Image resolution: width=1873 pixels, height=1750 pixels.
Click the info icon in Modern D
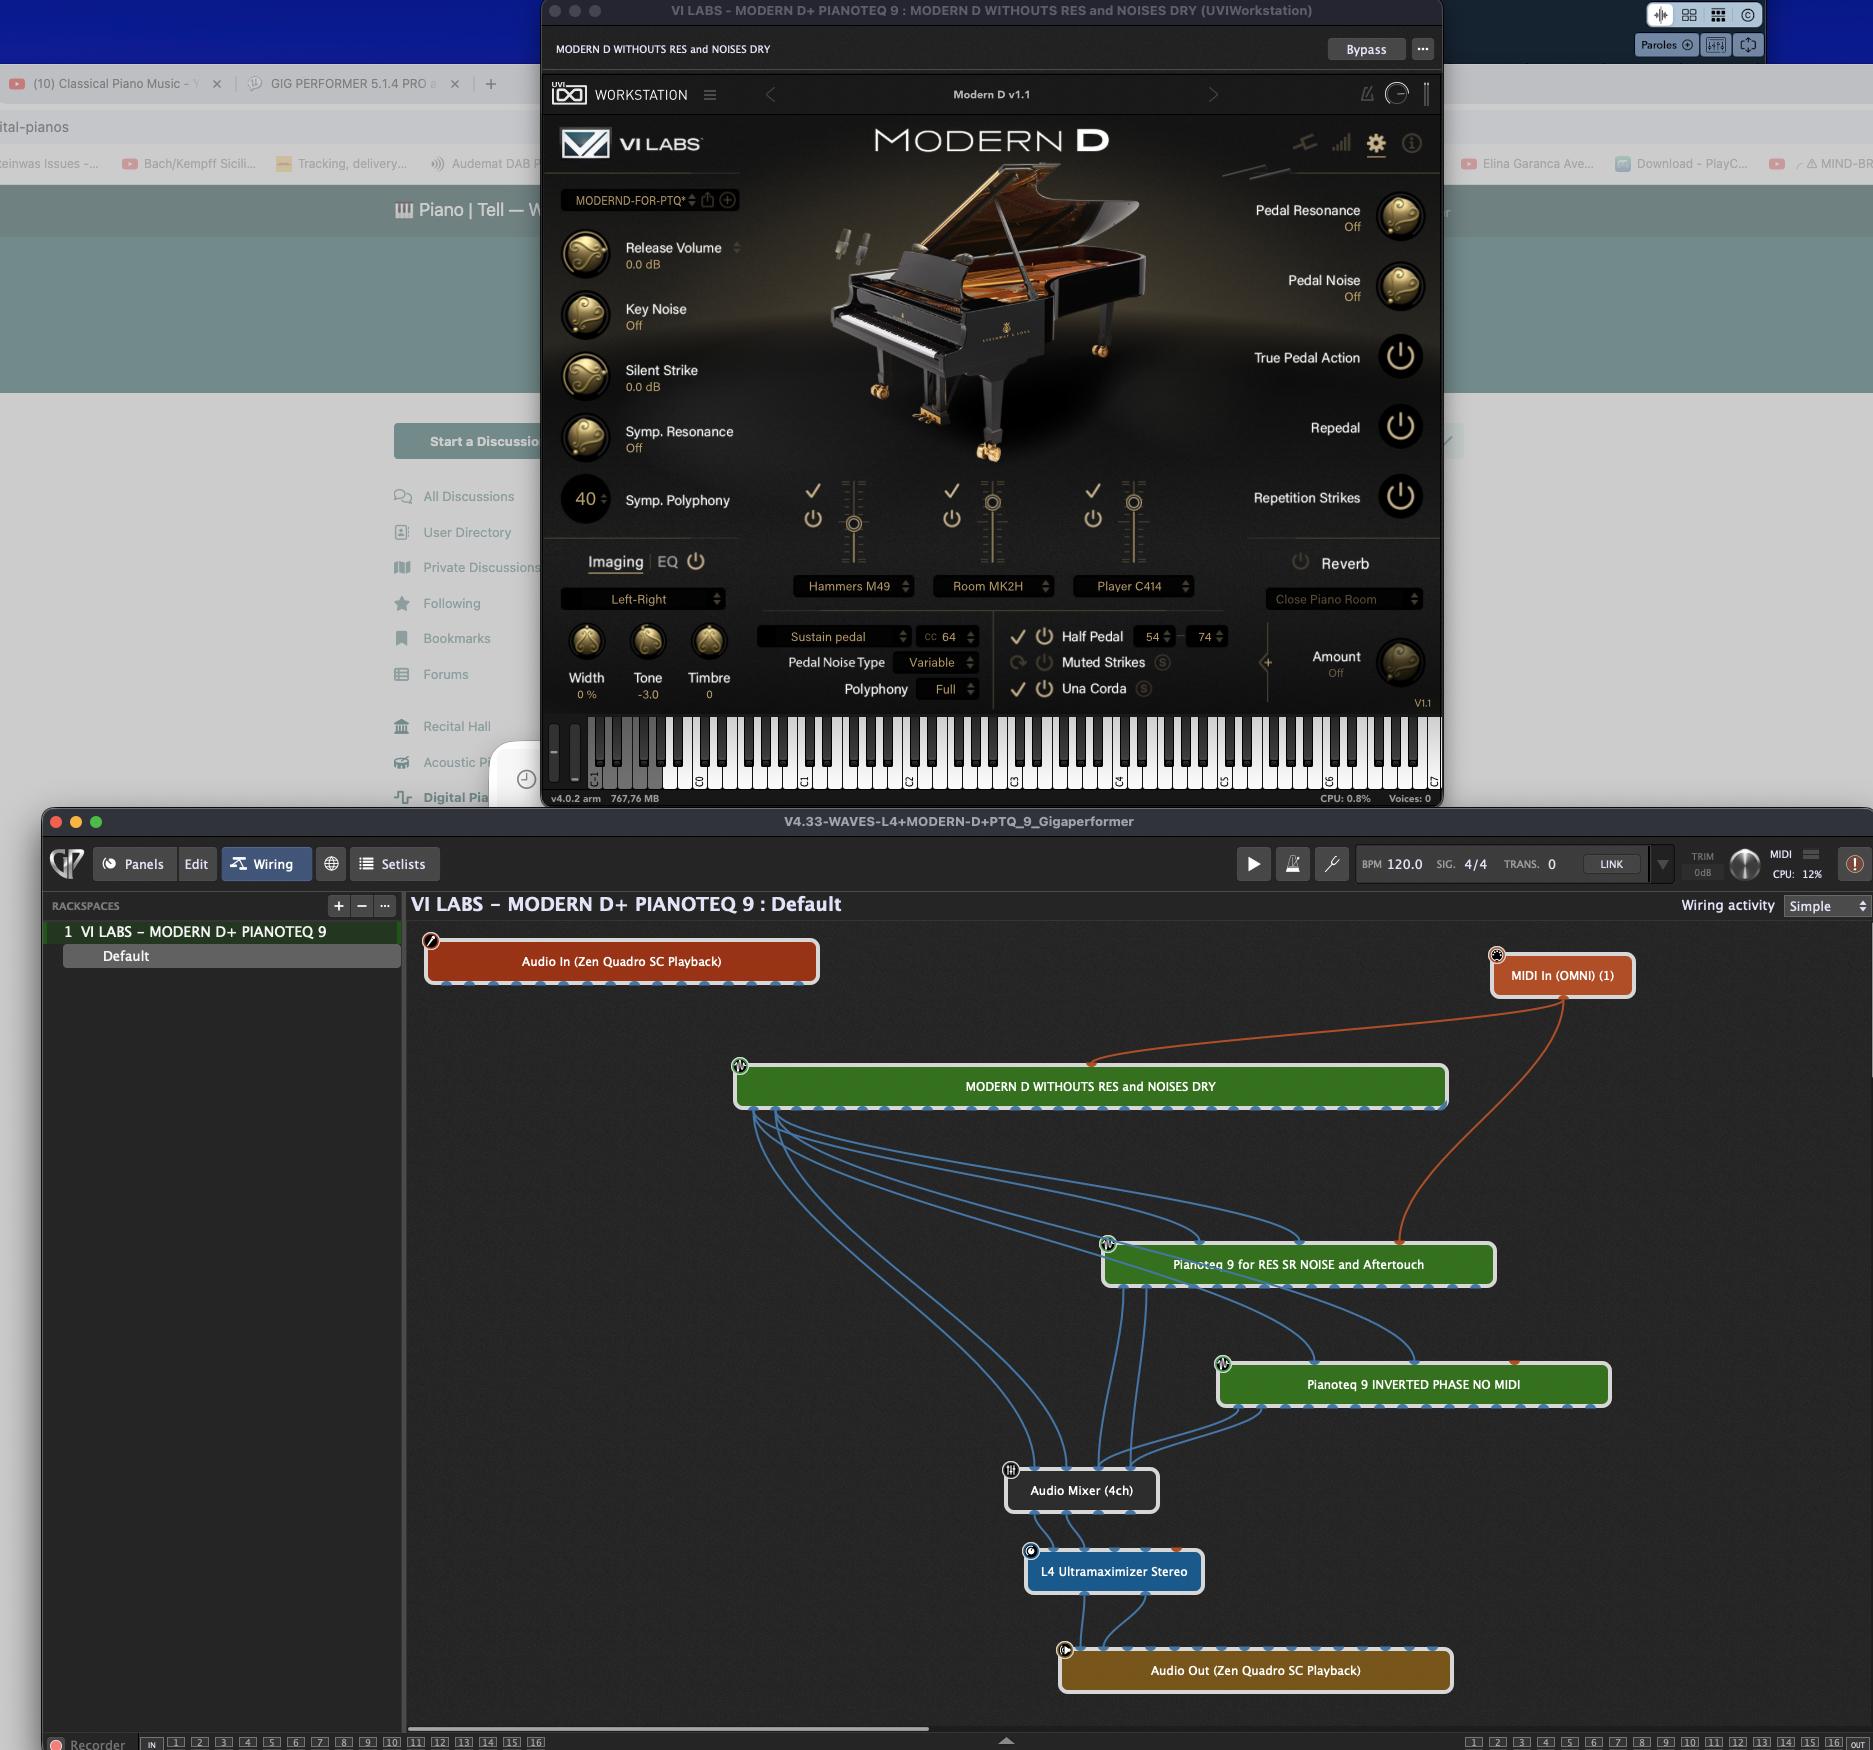(x=1412, y=143)
